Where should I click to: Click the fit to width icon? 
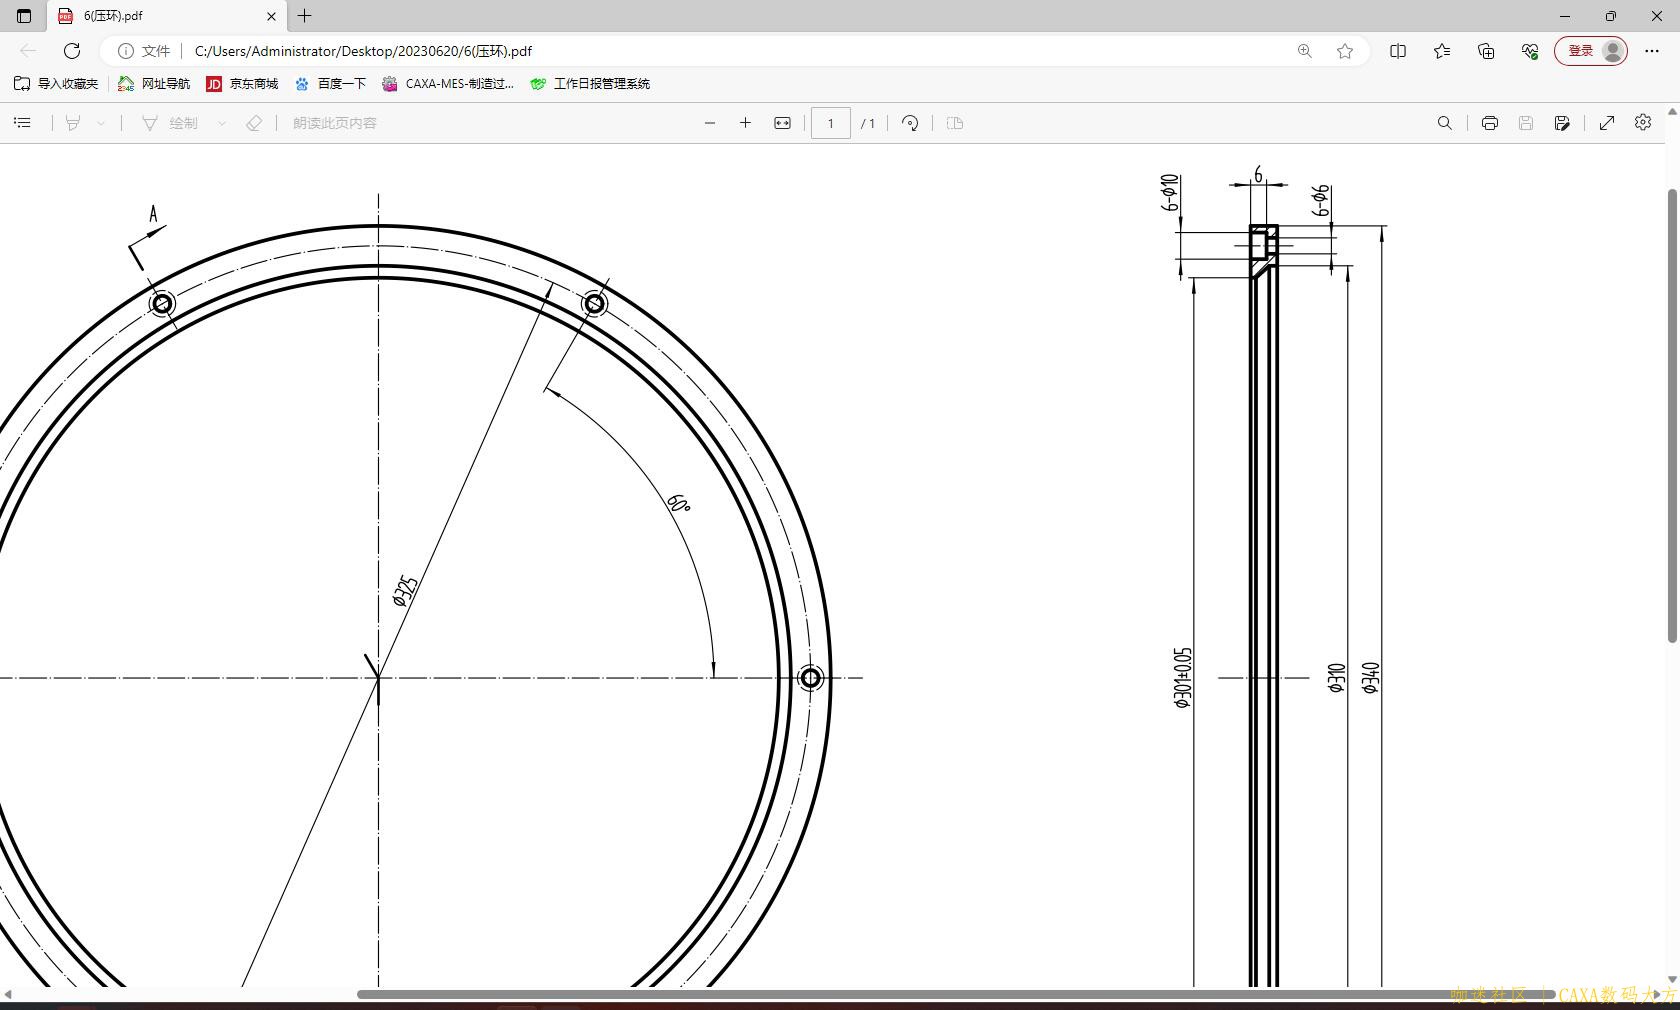click(x=782, y=123)
